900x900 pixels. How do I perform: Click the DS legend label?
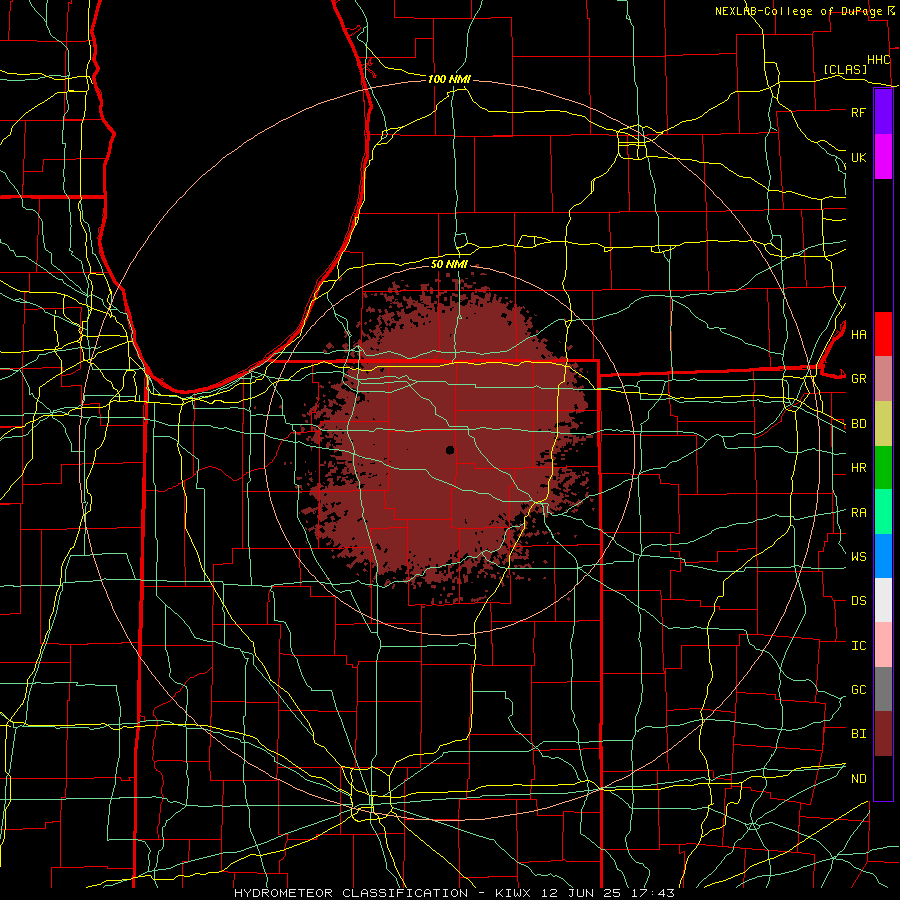pyautogui.click(x=858, y=601)
